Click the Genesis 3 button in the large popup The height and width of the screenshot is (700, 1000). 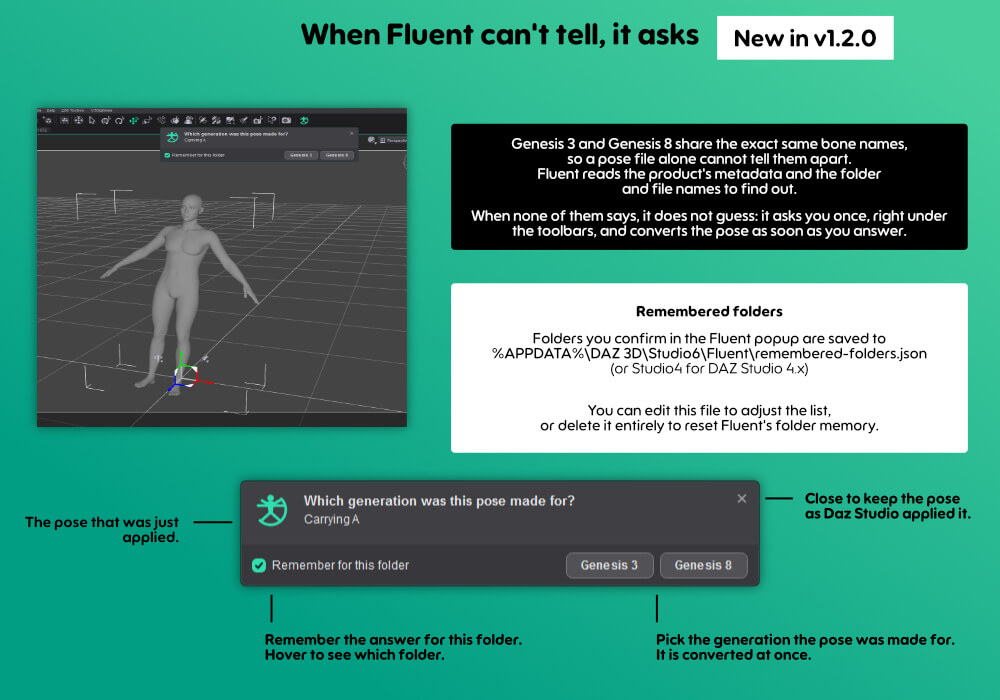coord(609,565)
